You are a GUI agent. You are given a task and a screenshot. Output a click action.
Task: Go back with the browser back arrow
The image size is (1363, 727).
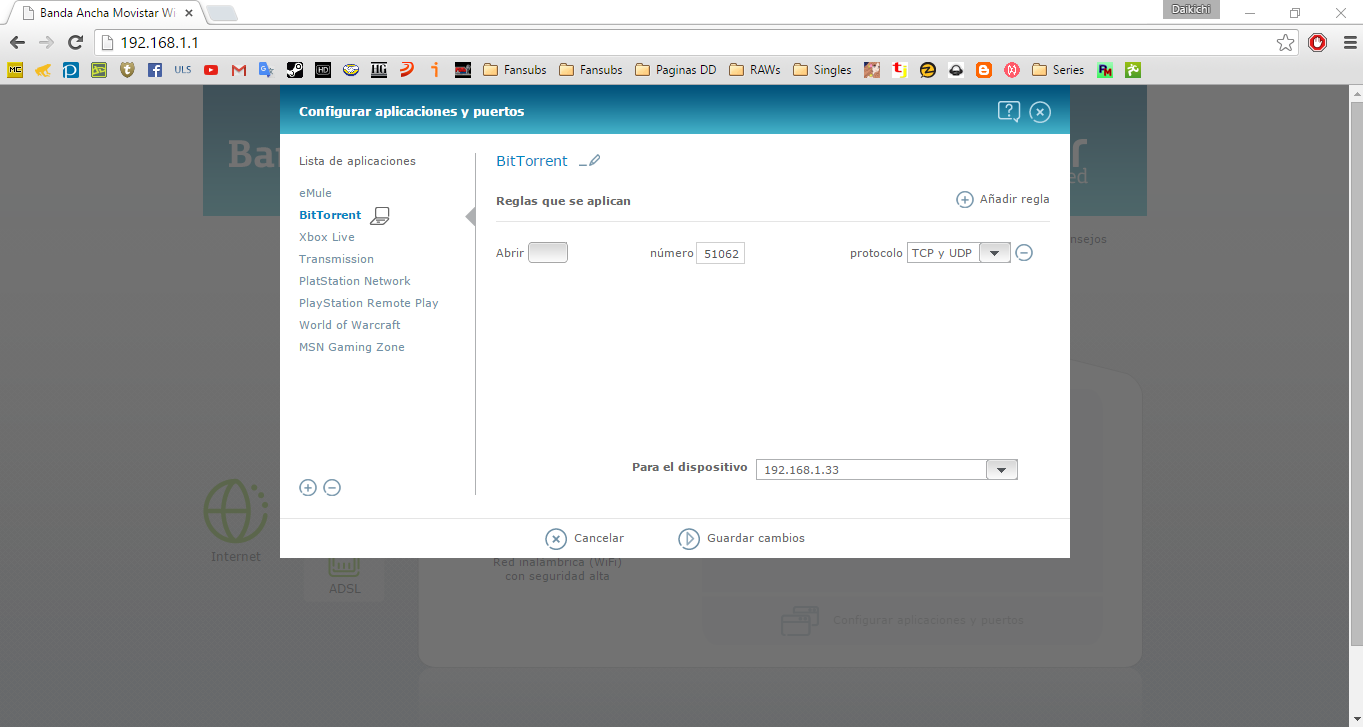pos(17,43)
